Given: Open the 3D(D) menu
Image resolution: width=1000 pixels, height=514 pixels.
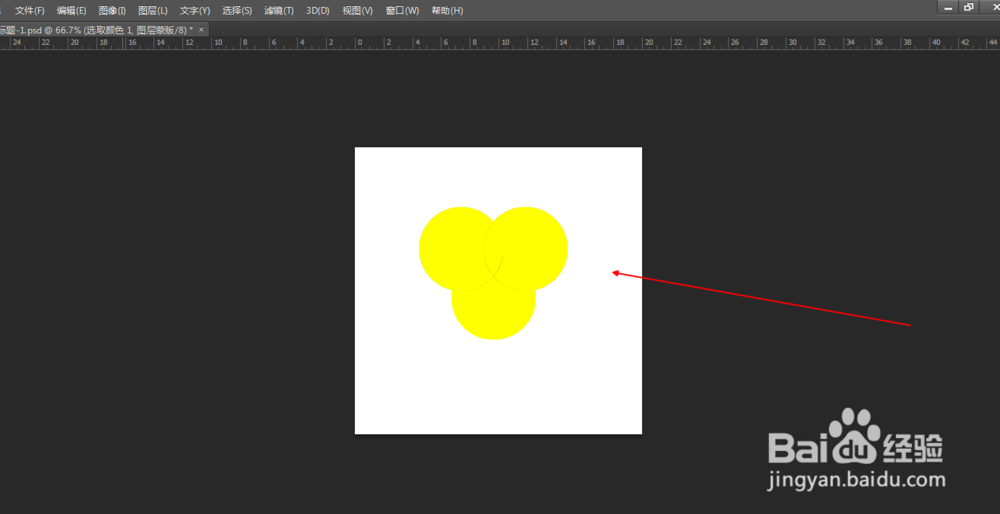Looking at the screenshot, I should [318, 11].
